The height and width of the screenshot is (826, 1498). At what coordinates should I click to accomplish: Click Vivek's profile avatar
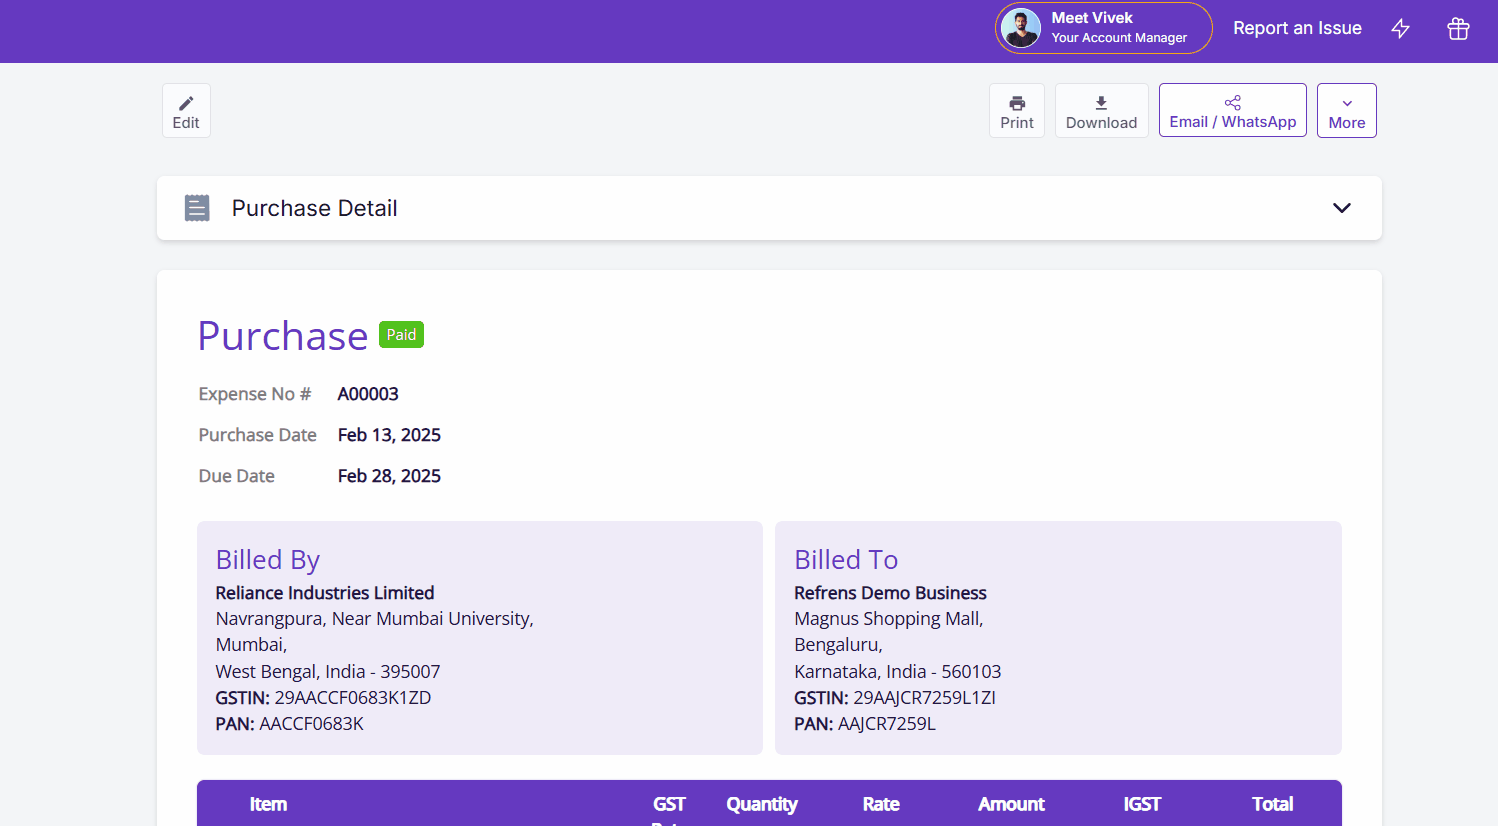click(x=1021, y=28)
